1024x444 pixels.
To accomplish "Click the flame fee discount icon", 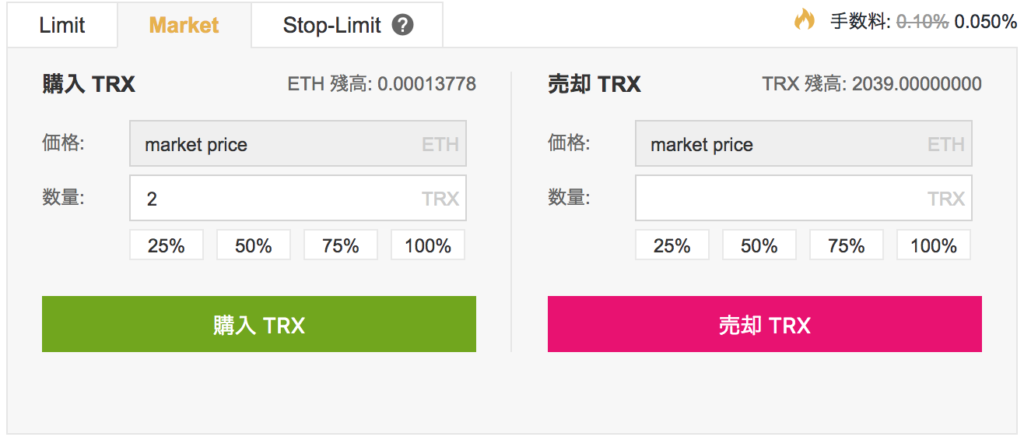I will pos(805,20).
